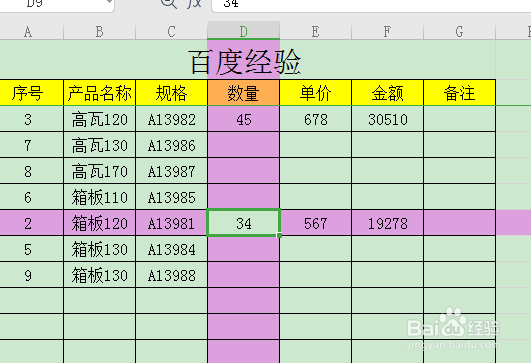Select column B header
This screenshot has height=363, width=531.
point(99,31)
